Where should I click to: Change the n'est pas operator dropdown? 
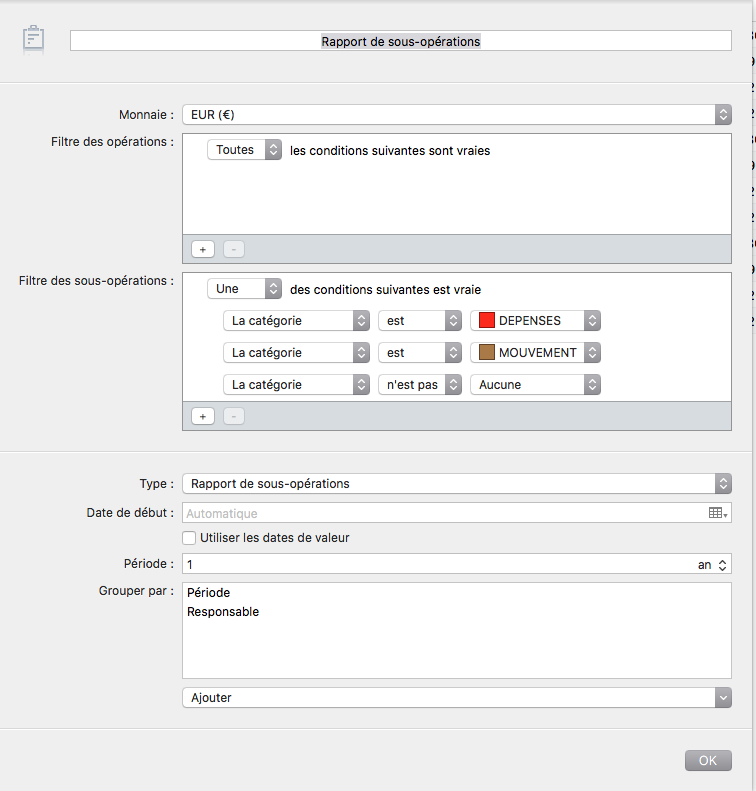[x=420, y=384]
